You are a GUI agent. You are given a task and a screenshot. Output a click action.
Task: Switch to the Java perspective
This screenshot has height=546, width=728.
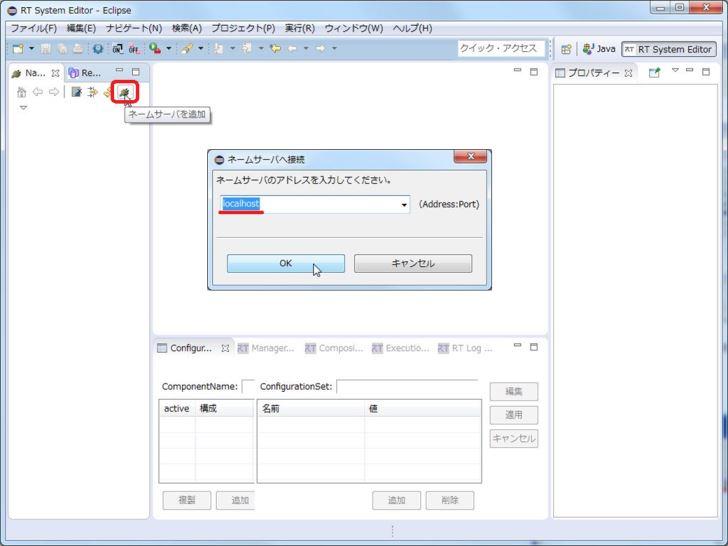point(599,49)
